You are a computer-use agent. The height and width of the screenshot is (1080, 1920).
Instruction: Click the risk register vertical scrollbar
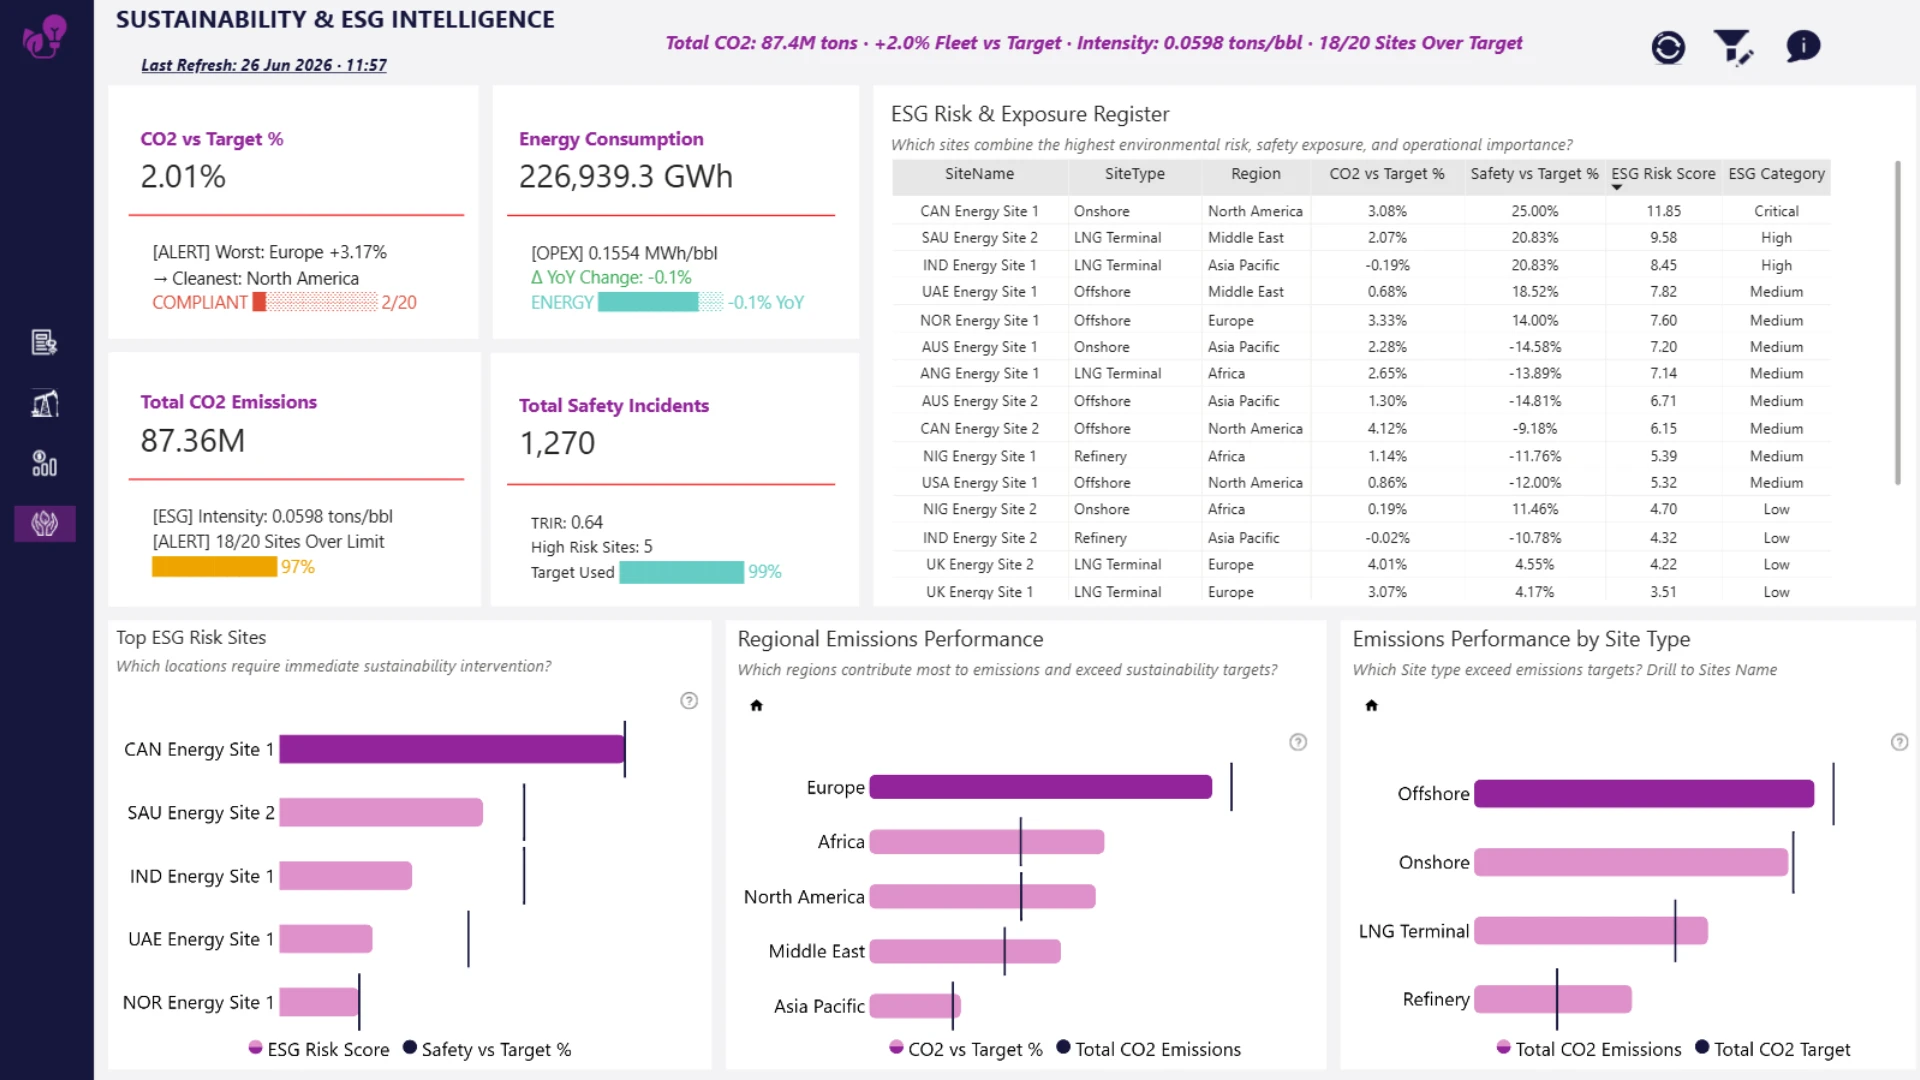click(1897, 322)
